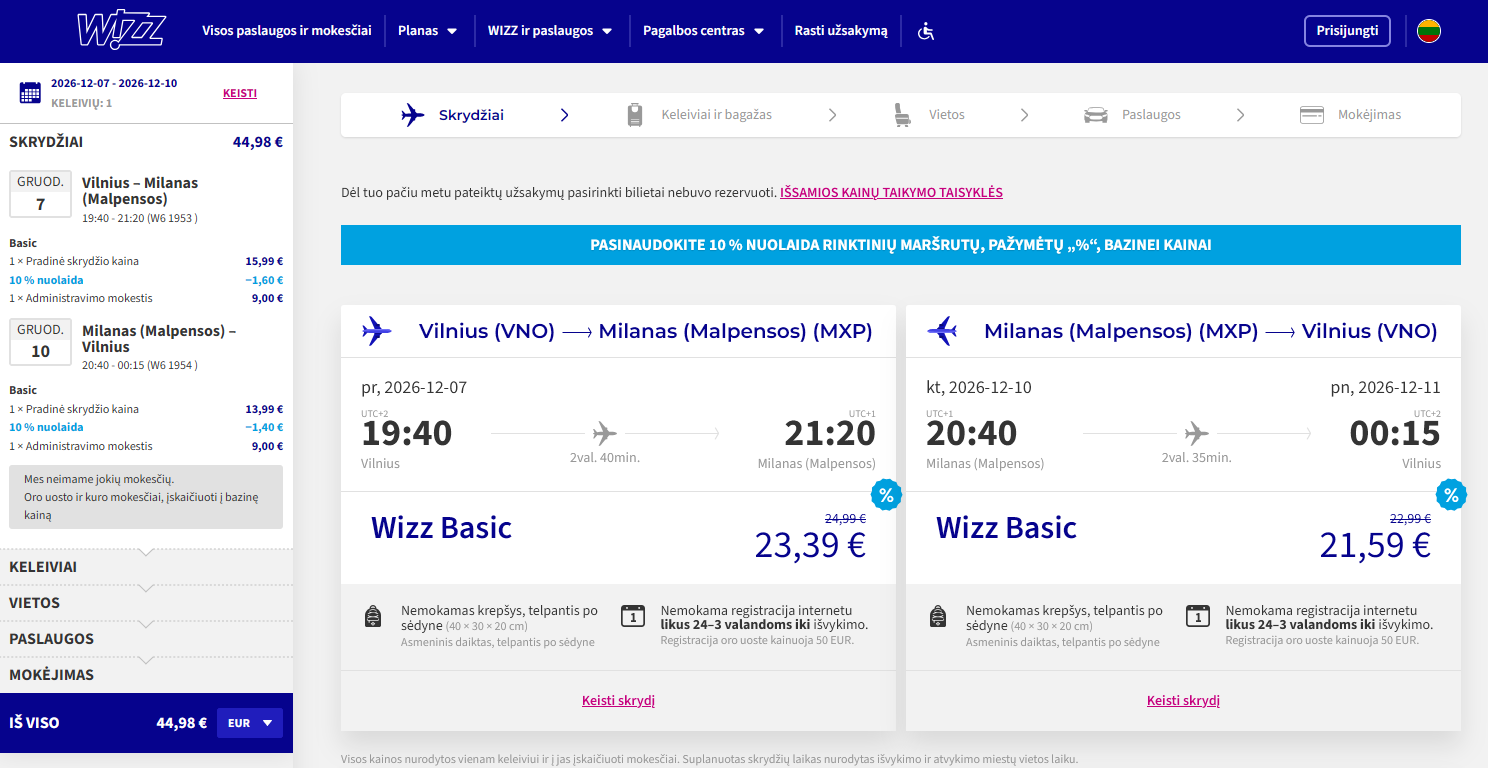Click Keisti skrydį for Milanas–Vilnius flight

point(1183,701)
